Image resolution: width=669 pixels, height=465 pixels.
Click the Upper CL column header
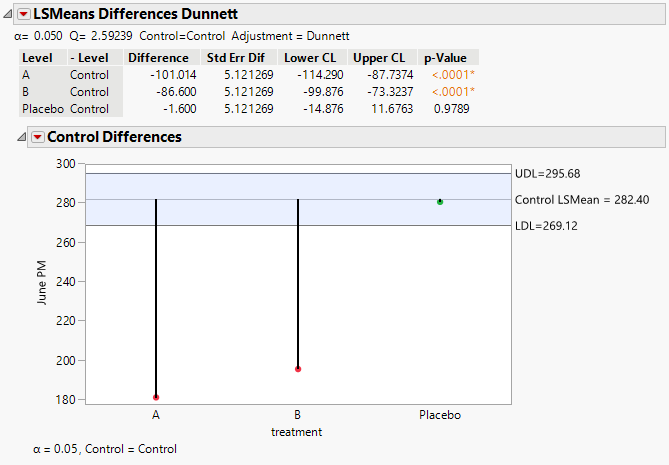coord(379,58)
